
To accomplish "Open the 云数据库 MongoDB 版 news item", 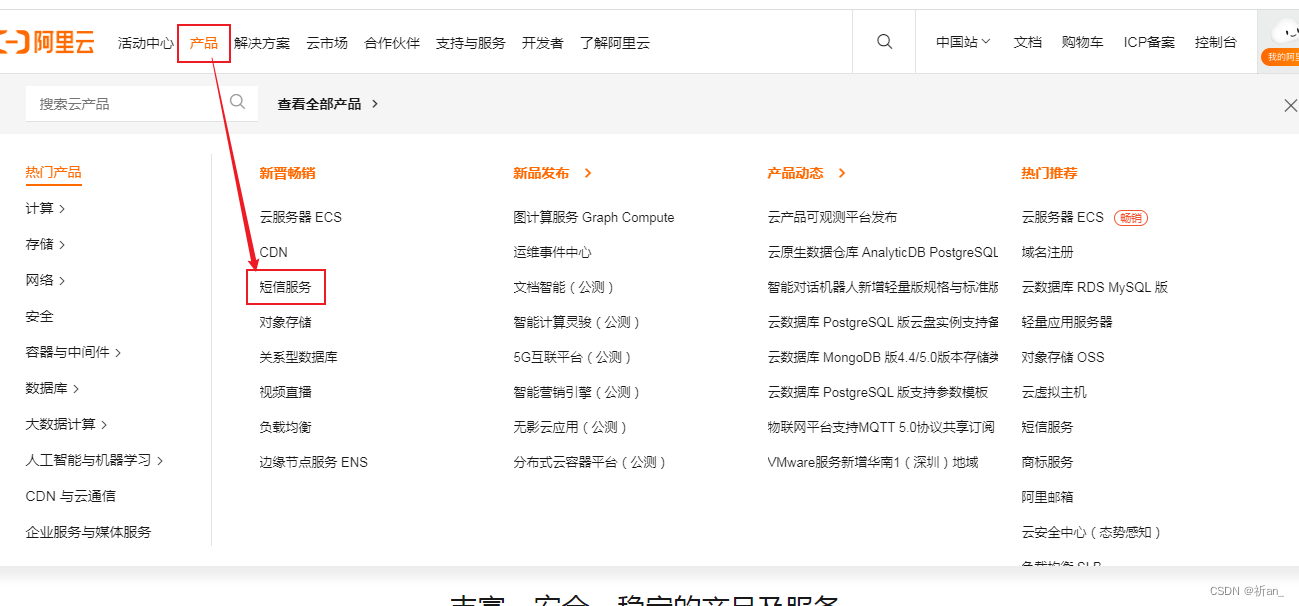I will point(883,357).
